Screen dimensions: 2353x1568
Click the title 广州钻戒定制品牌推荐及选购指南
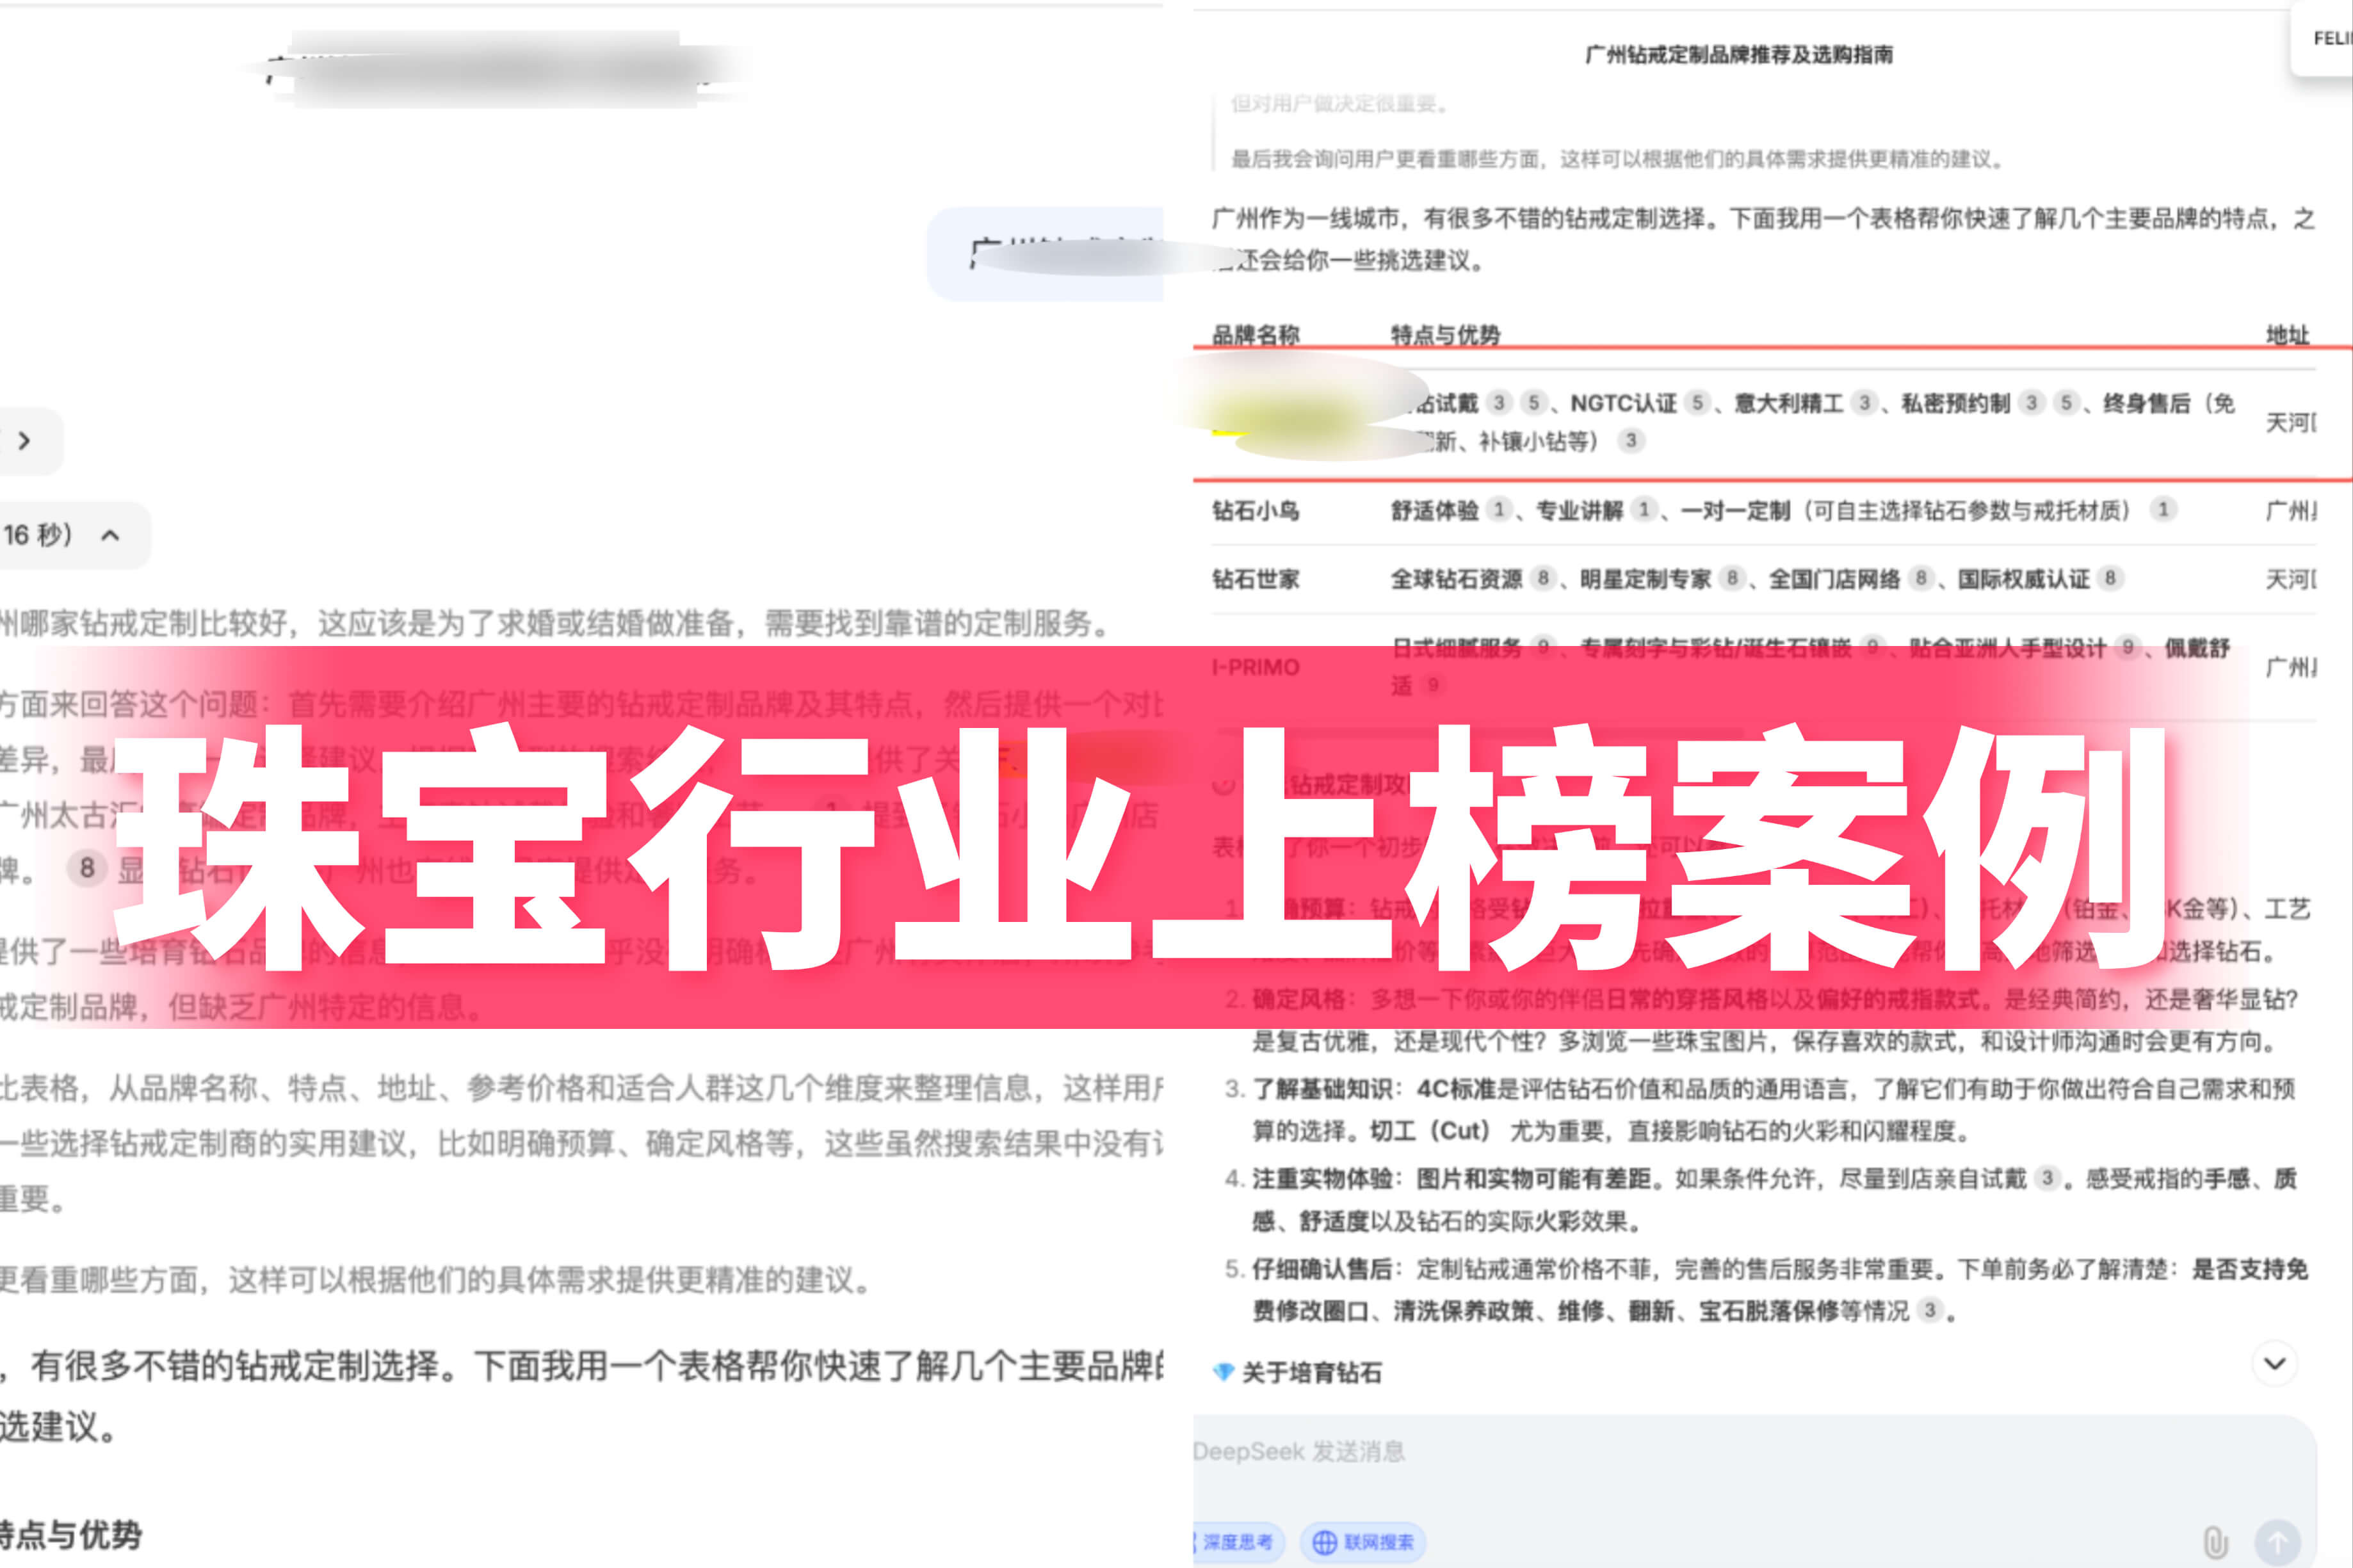click(1739, 55)
